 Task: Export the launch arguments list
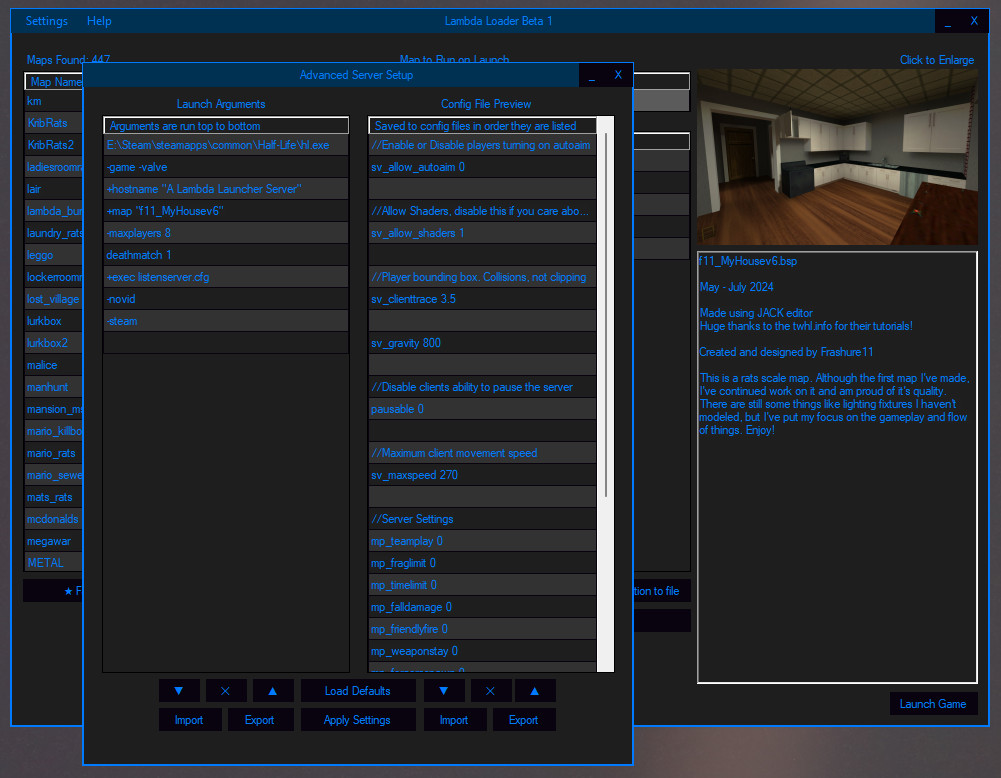coord(260,719)
